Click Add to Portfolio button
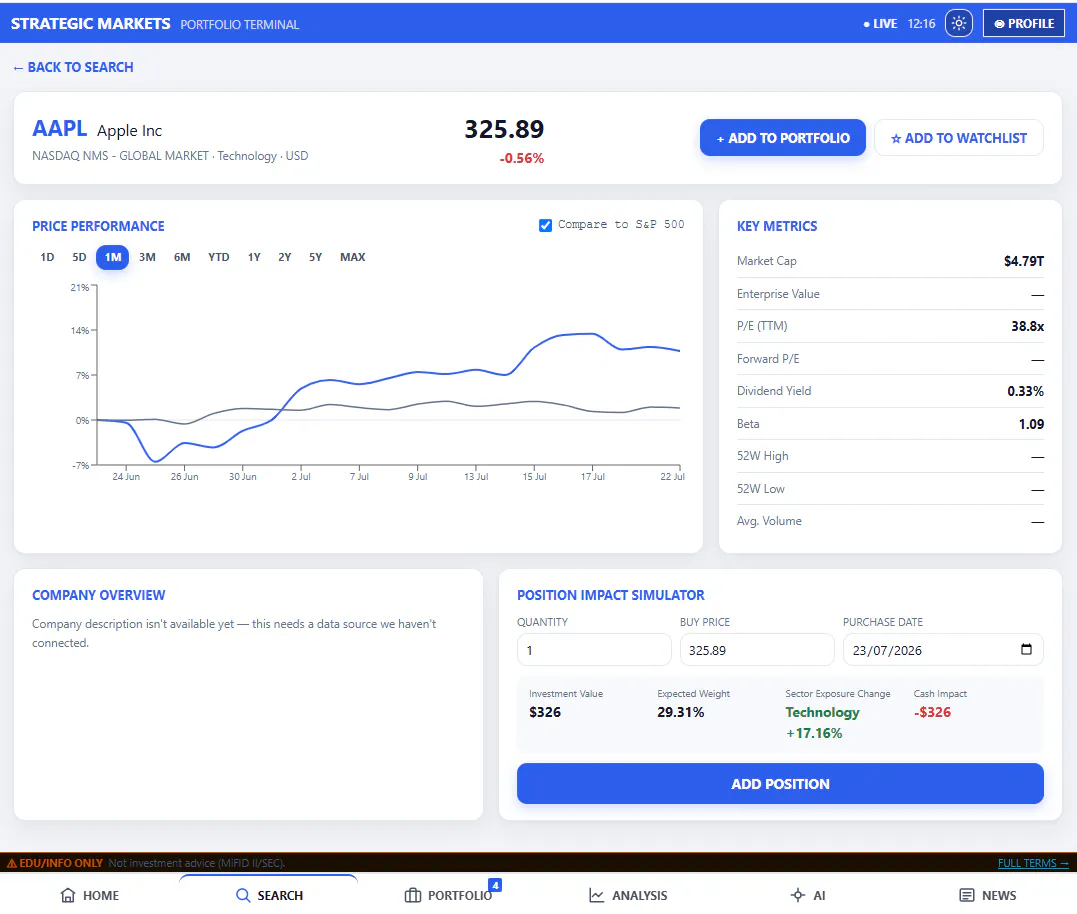 click(782, 138)
